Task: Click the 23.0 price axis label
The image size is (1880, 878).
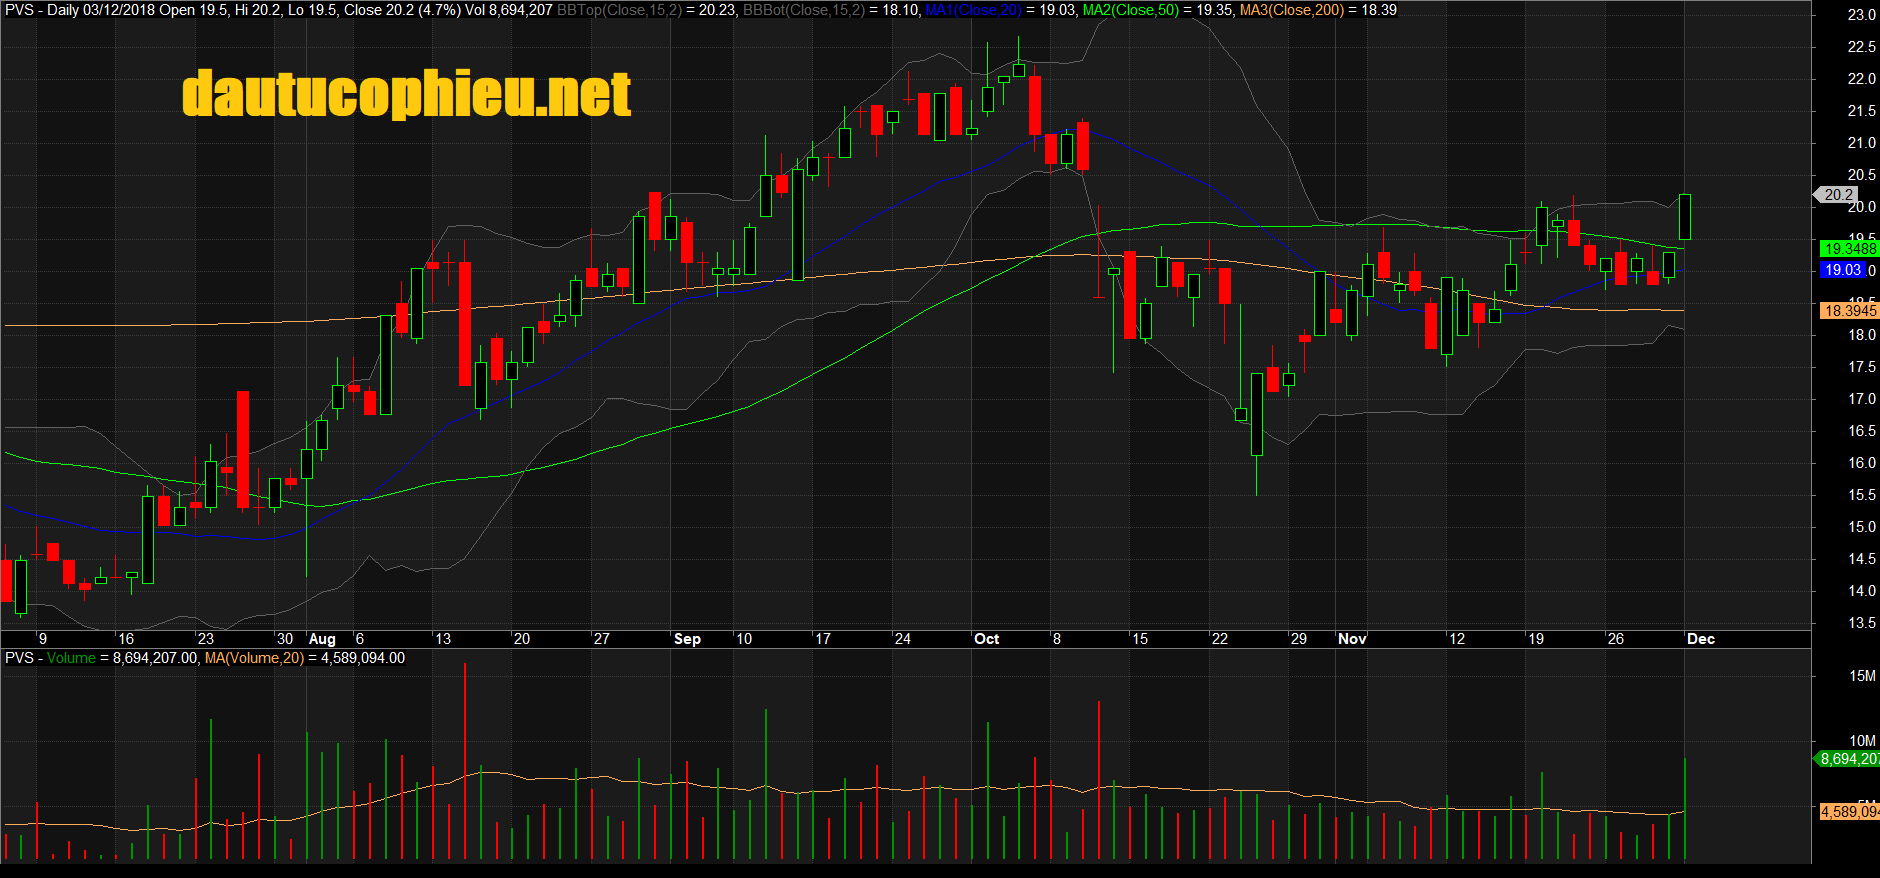Action: point(1861,15)
